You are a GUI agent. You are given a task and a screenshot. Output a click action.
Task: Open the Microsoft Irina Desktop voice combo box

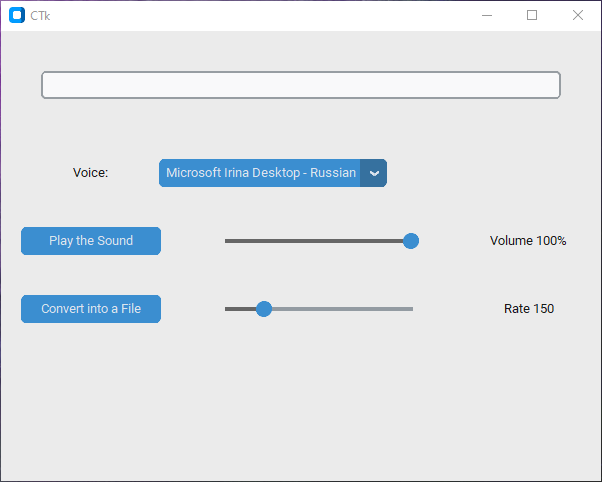click(273, 173)
